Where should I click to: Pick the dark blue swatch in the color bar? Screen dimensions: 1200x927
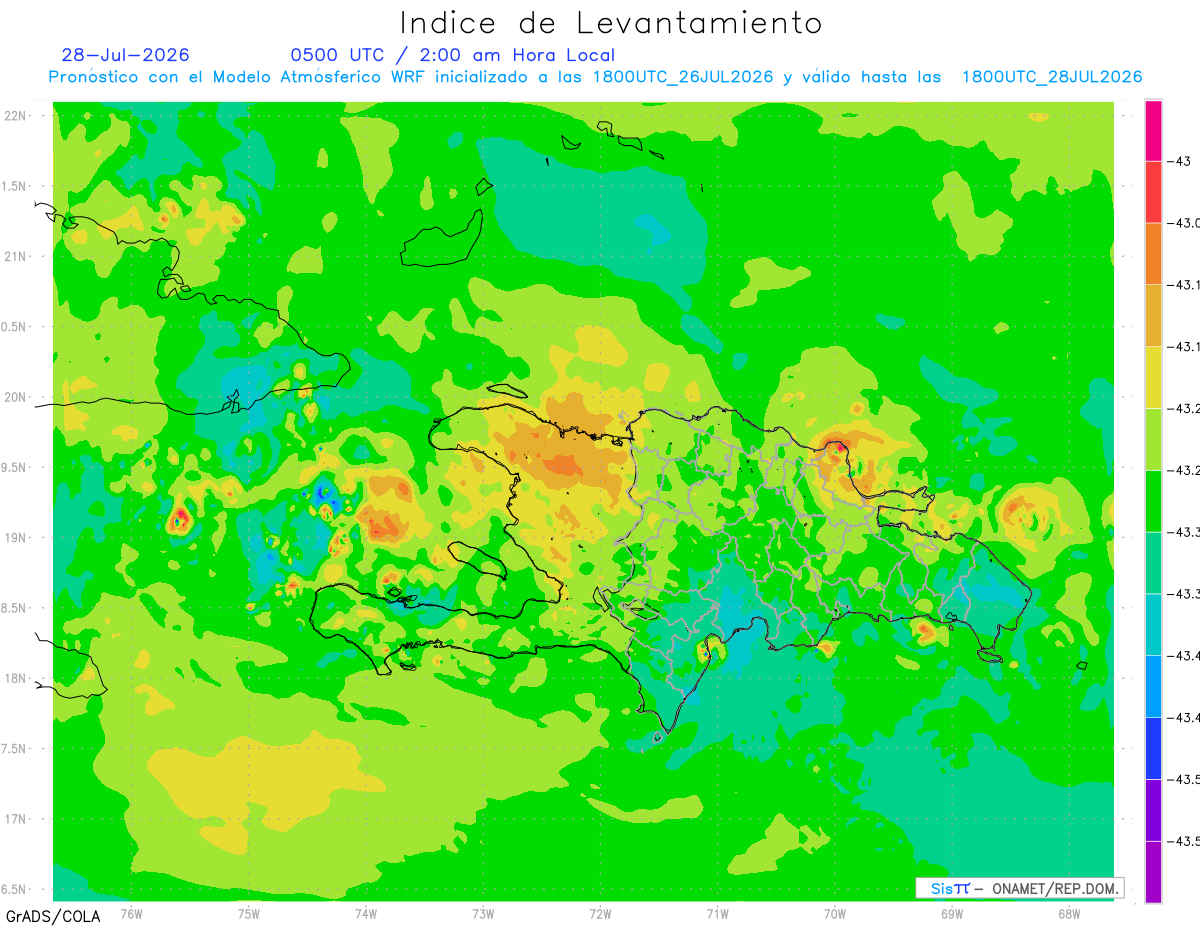click(x=1153, y=749)
